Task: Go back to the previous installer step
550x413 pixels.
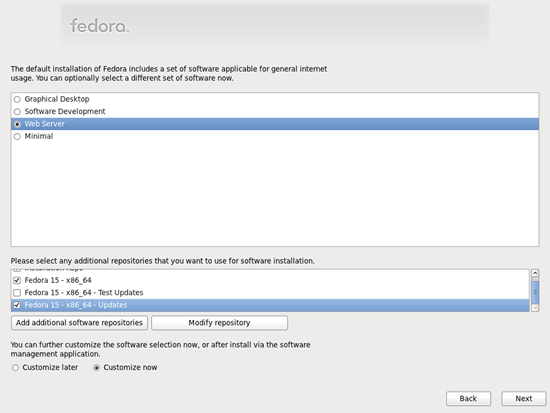Action: coord(468,399)
